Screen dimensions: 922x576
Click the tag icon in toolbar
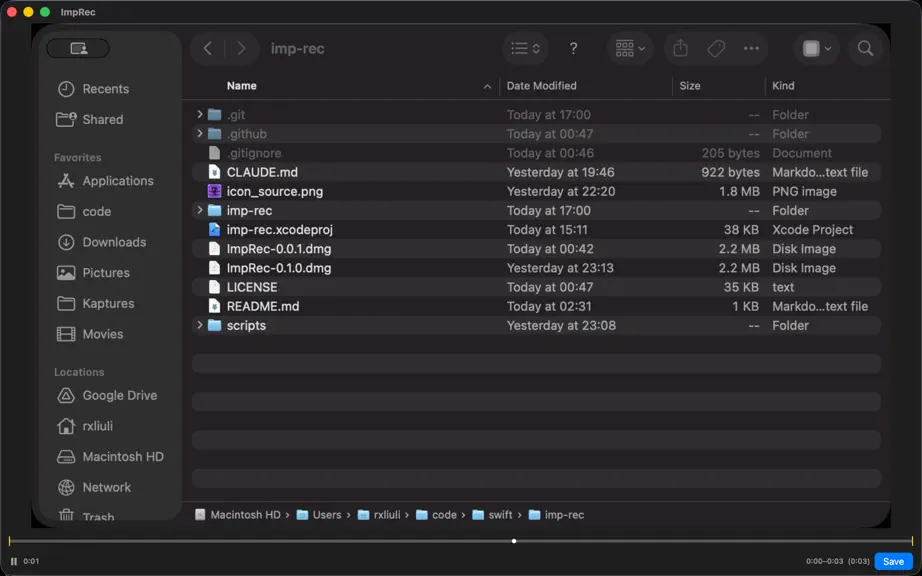point(716,48)
